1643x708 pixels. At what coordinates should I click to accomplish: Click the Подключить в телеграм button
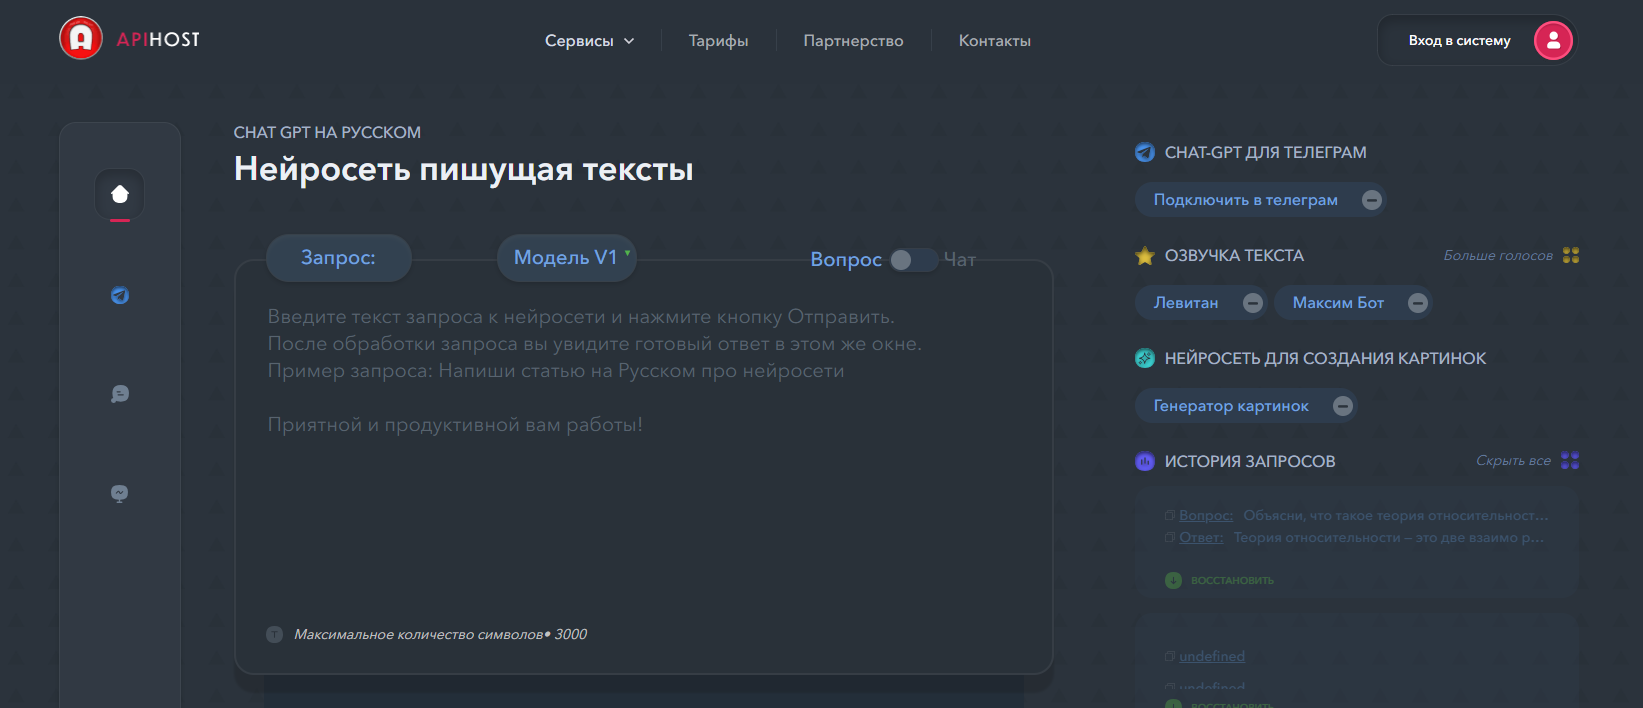click(x=1245, y=200)
